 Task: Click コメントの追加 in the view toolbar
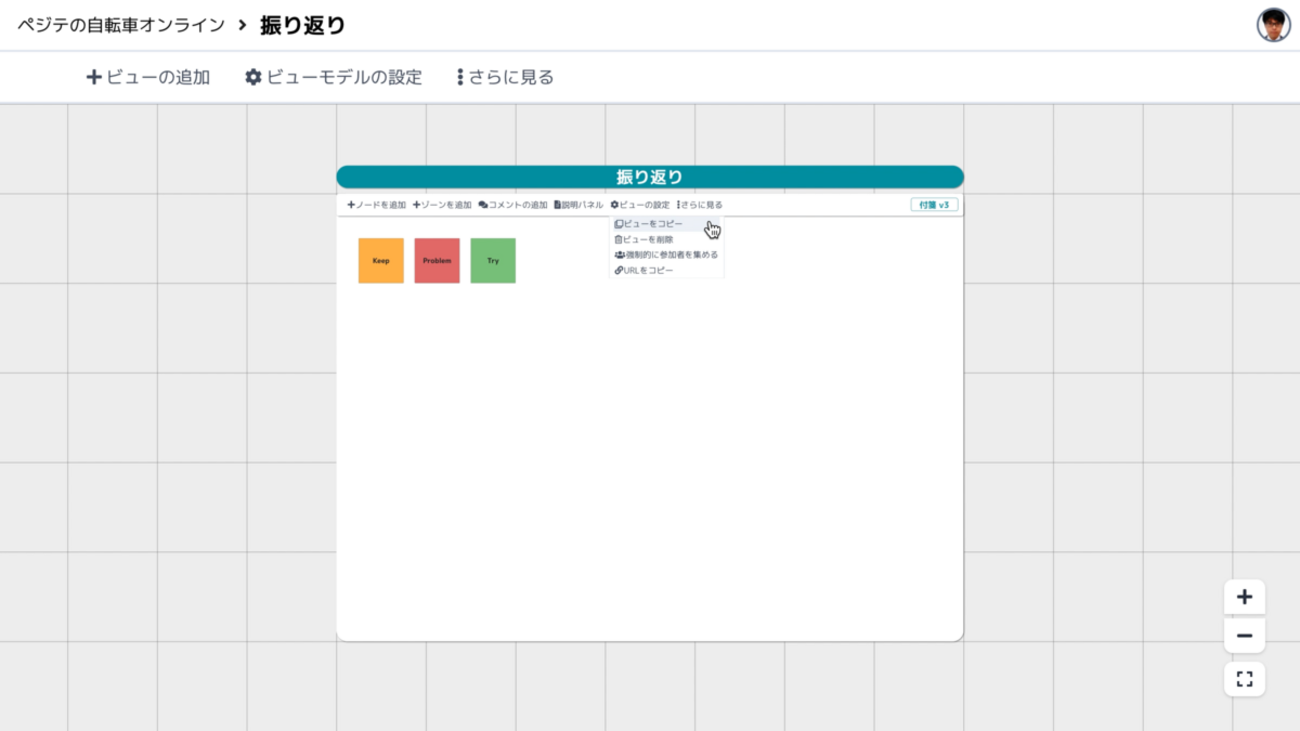[513, 205]
